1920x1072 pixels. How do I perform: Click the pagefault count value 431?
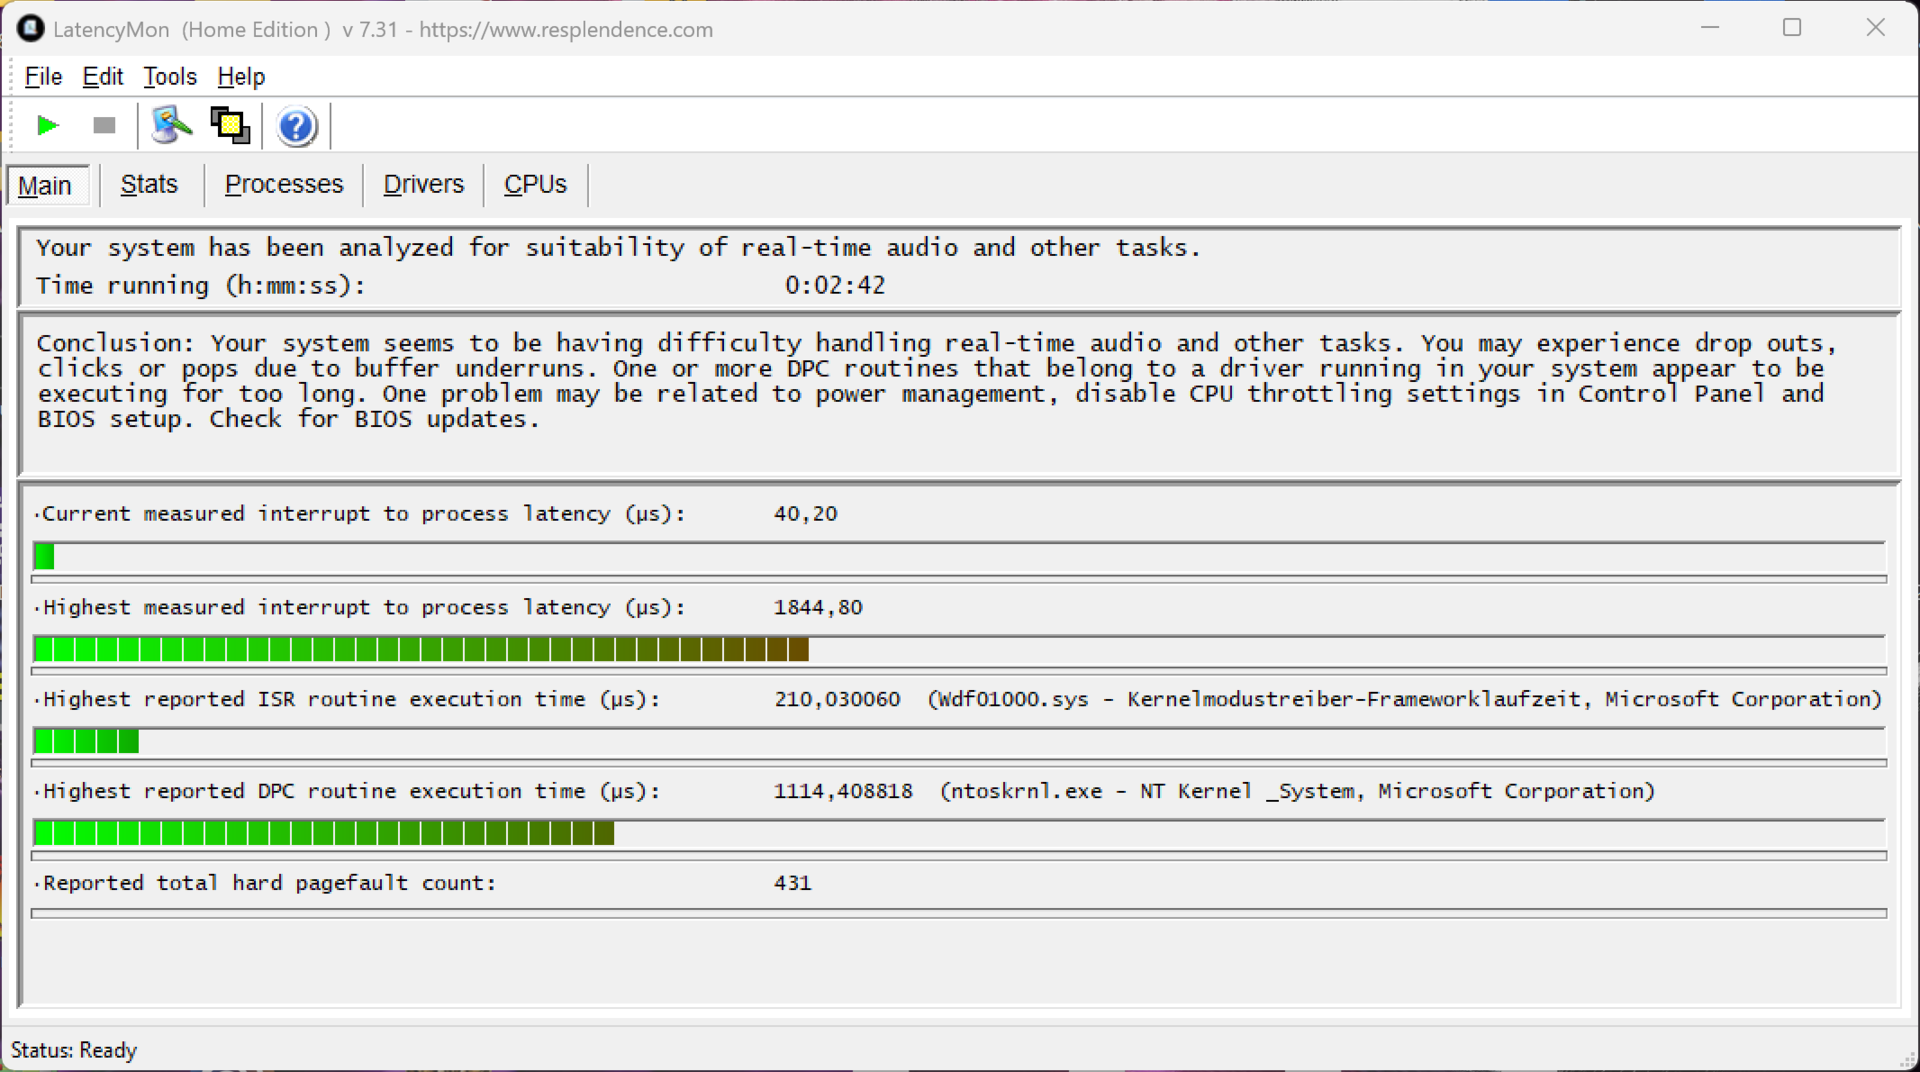coord(792,883)
